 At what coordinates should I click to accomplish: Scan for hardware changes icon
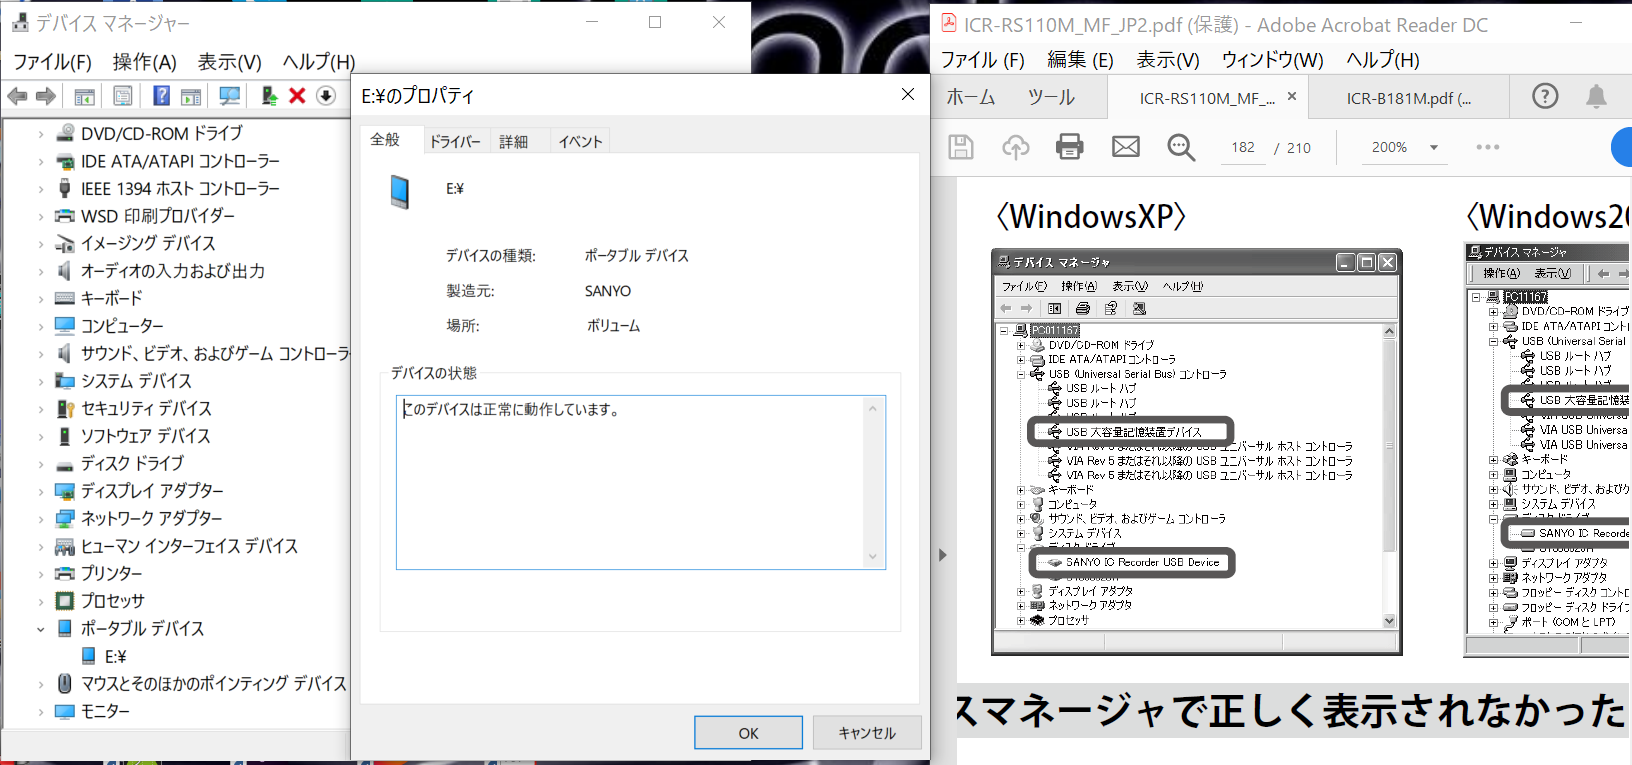(x=230, y=96)
